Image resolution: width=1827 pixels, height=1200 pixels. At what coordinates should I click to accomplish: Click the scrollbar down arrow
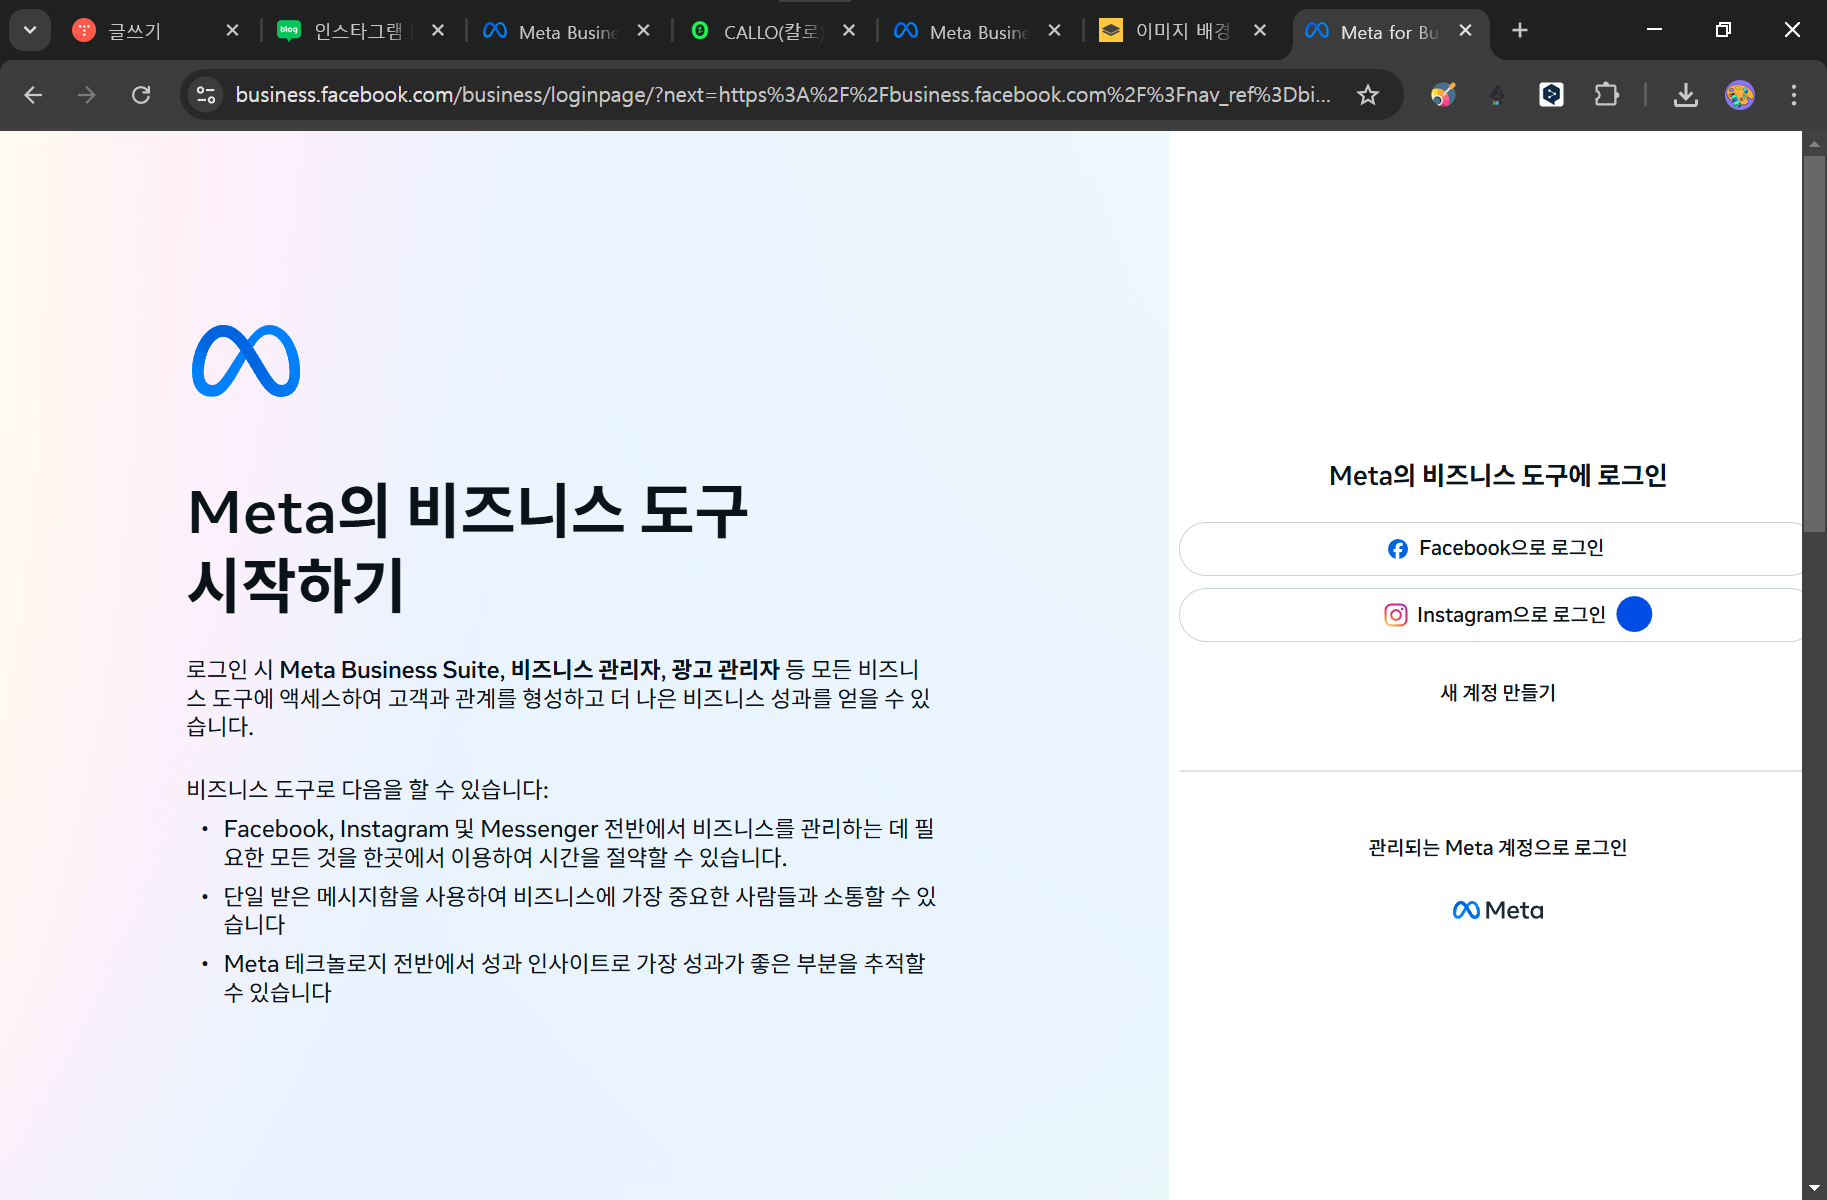(x=1814, y=1189)
